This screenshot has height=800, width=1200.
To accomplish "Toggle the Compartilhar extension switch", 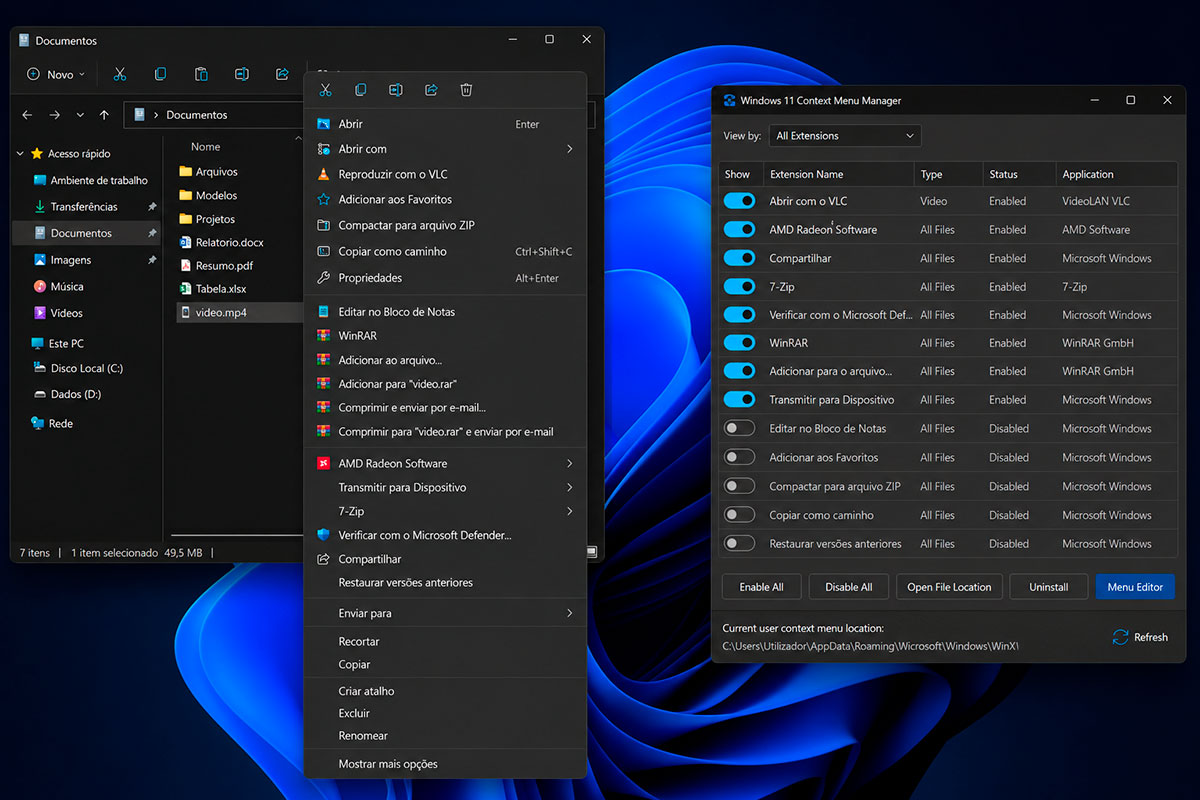I will [739, 258].
